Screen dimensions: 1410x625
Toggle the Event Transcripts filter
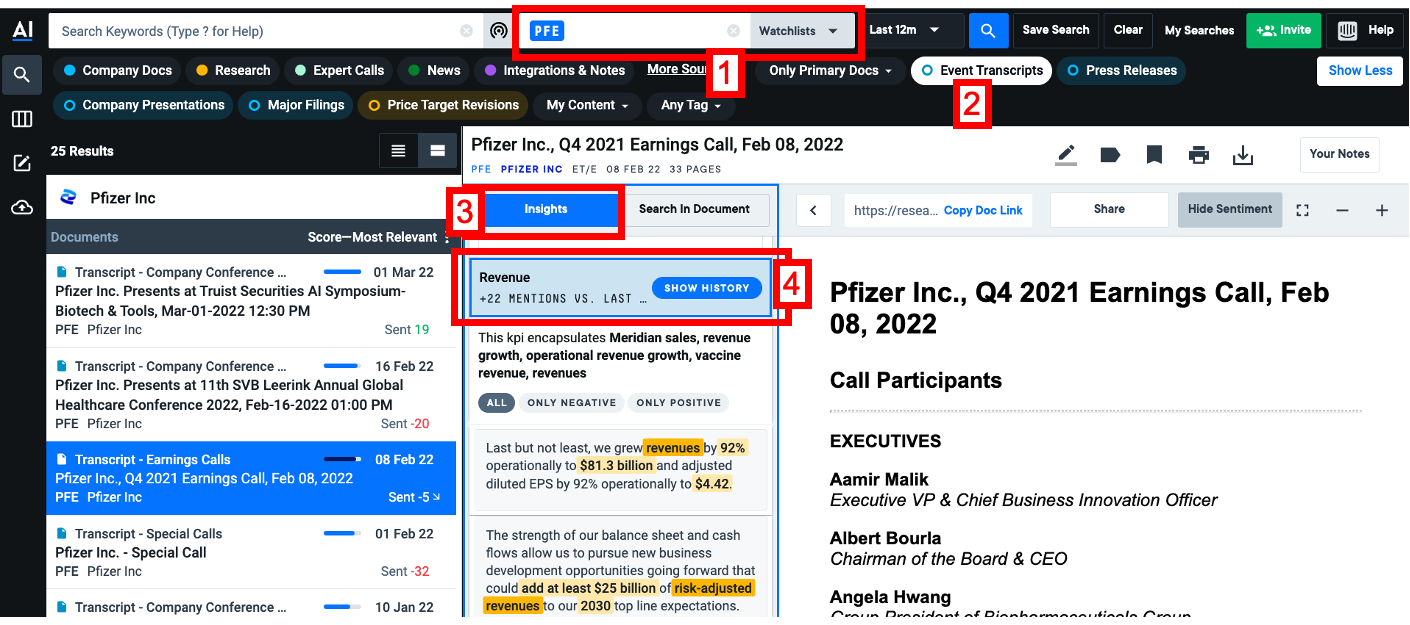[x=981, y=71]
